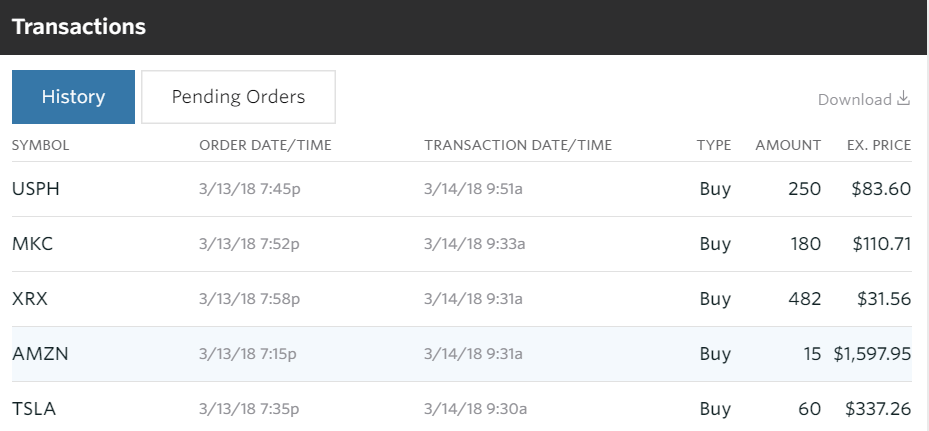
Task: Select the XRX symbol link
Action: coord(30,299)
